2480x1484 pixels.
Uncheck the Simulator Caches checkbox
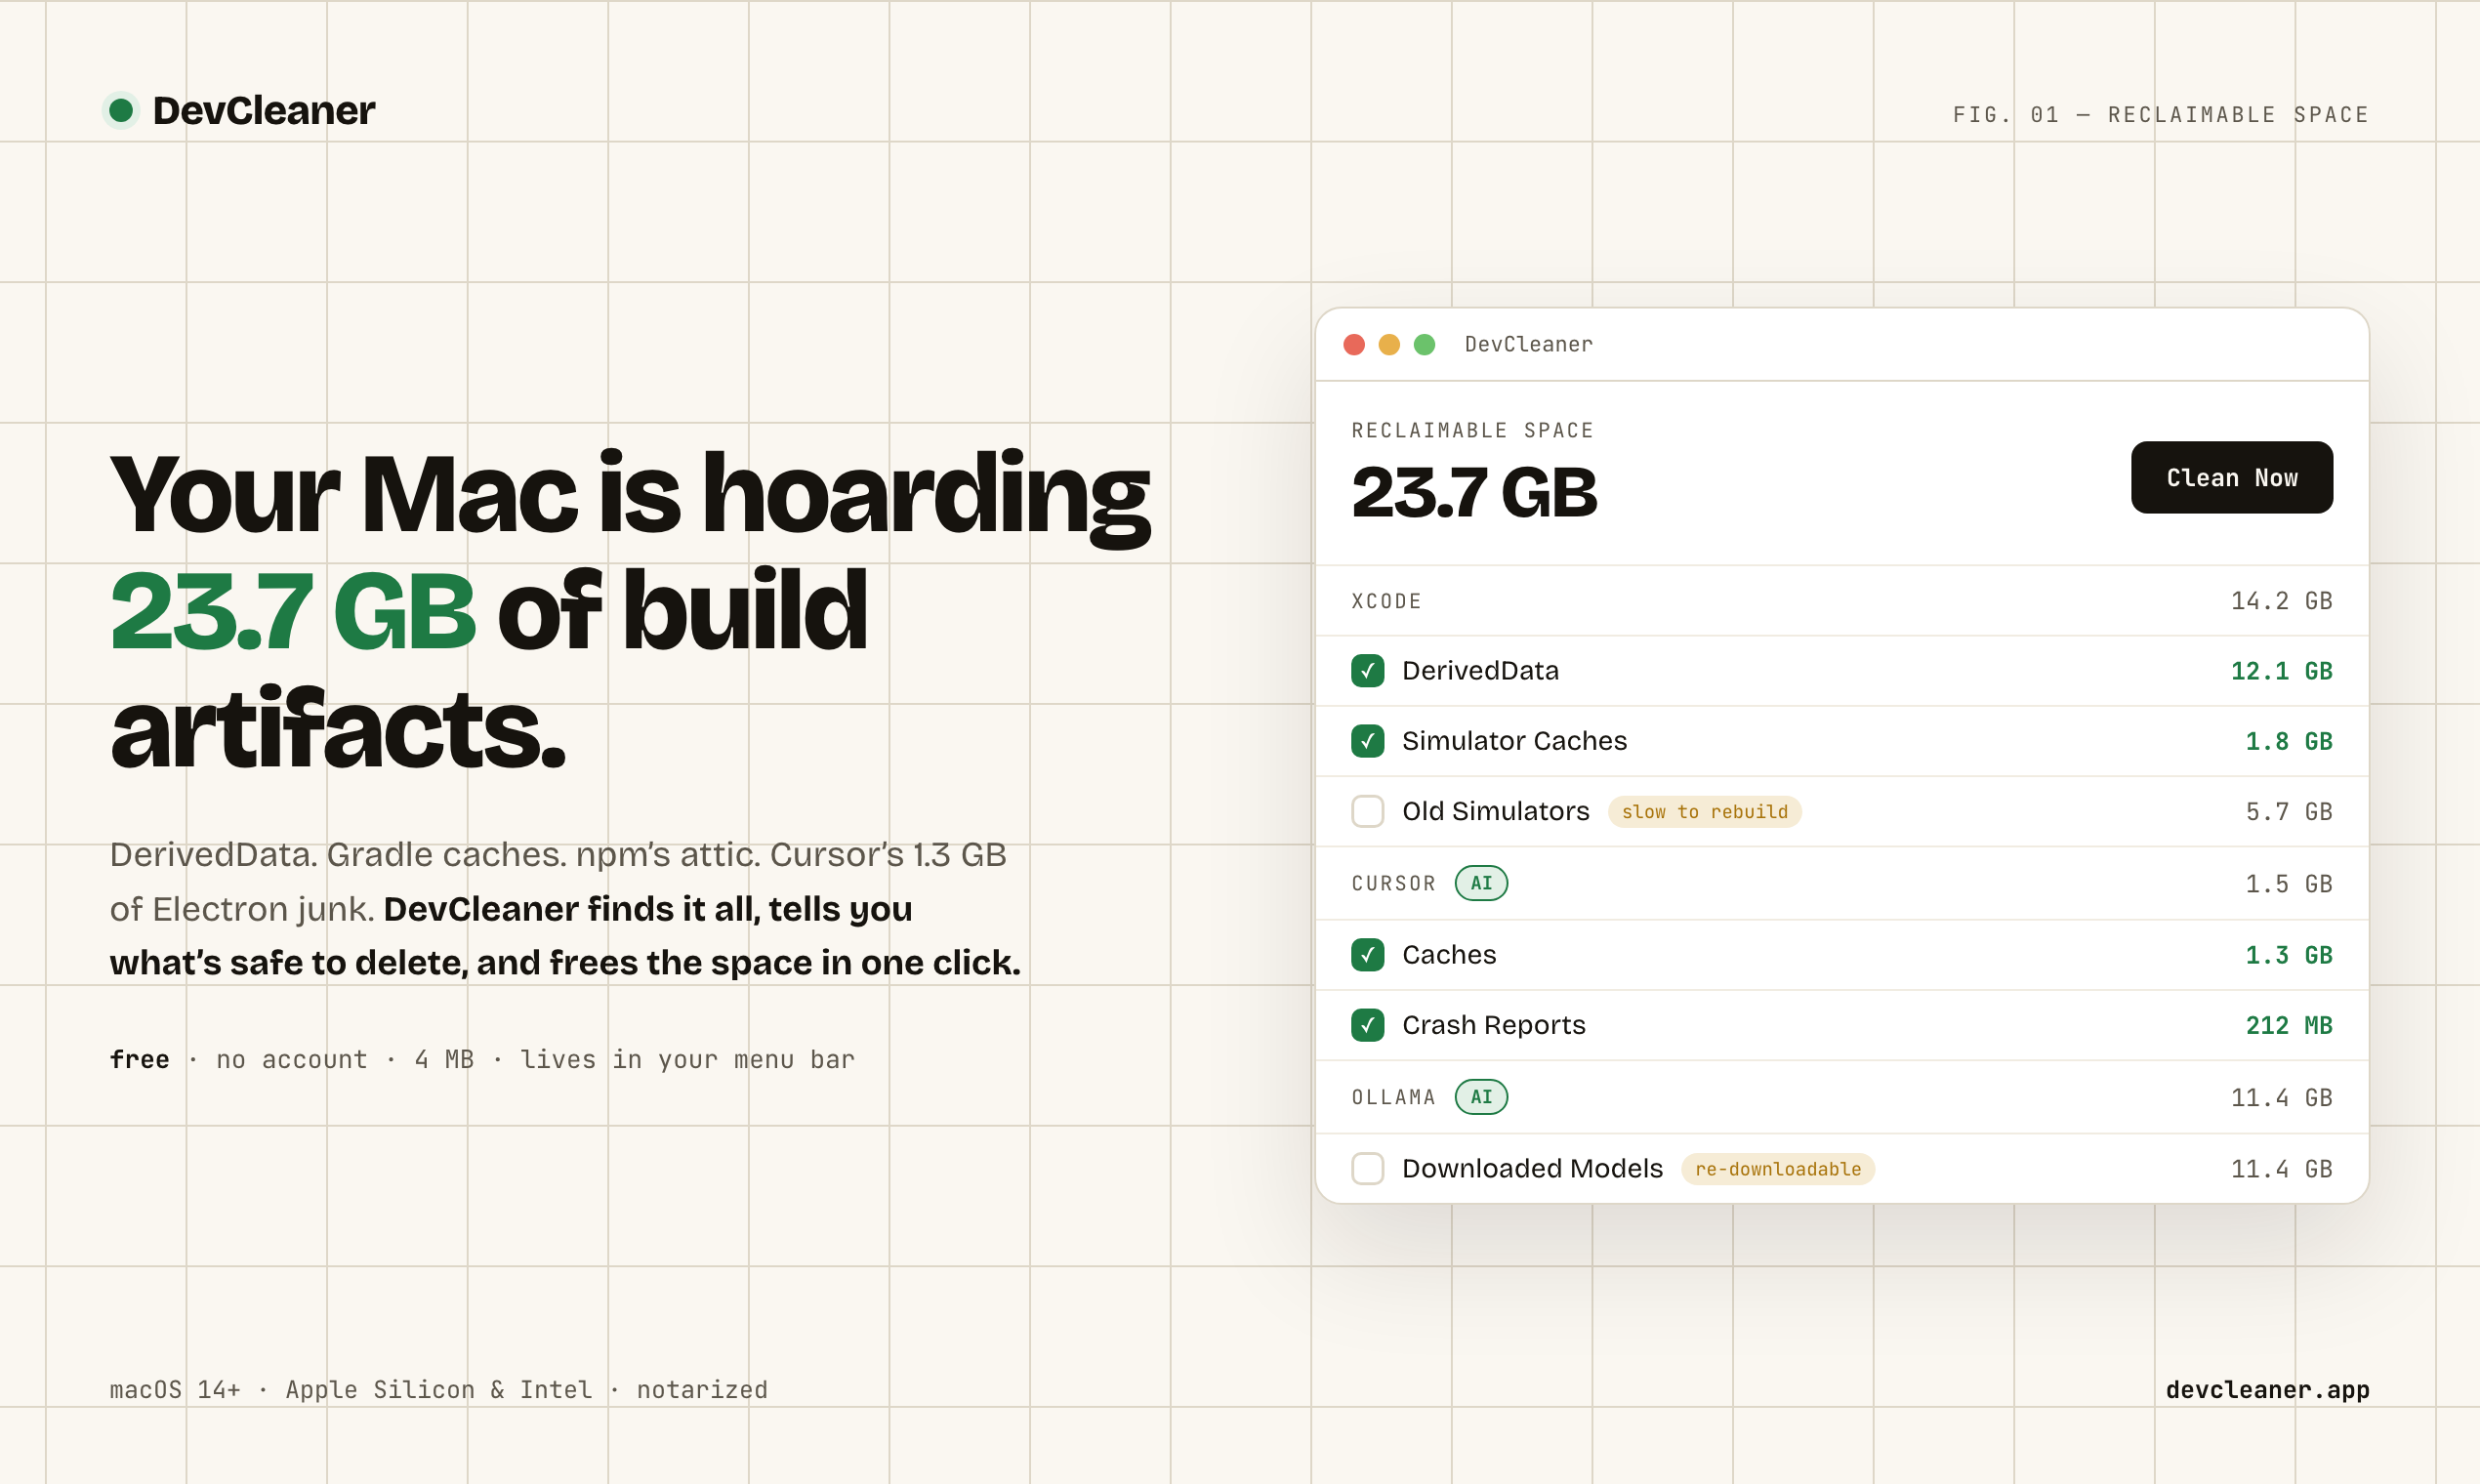point(1367,741)
